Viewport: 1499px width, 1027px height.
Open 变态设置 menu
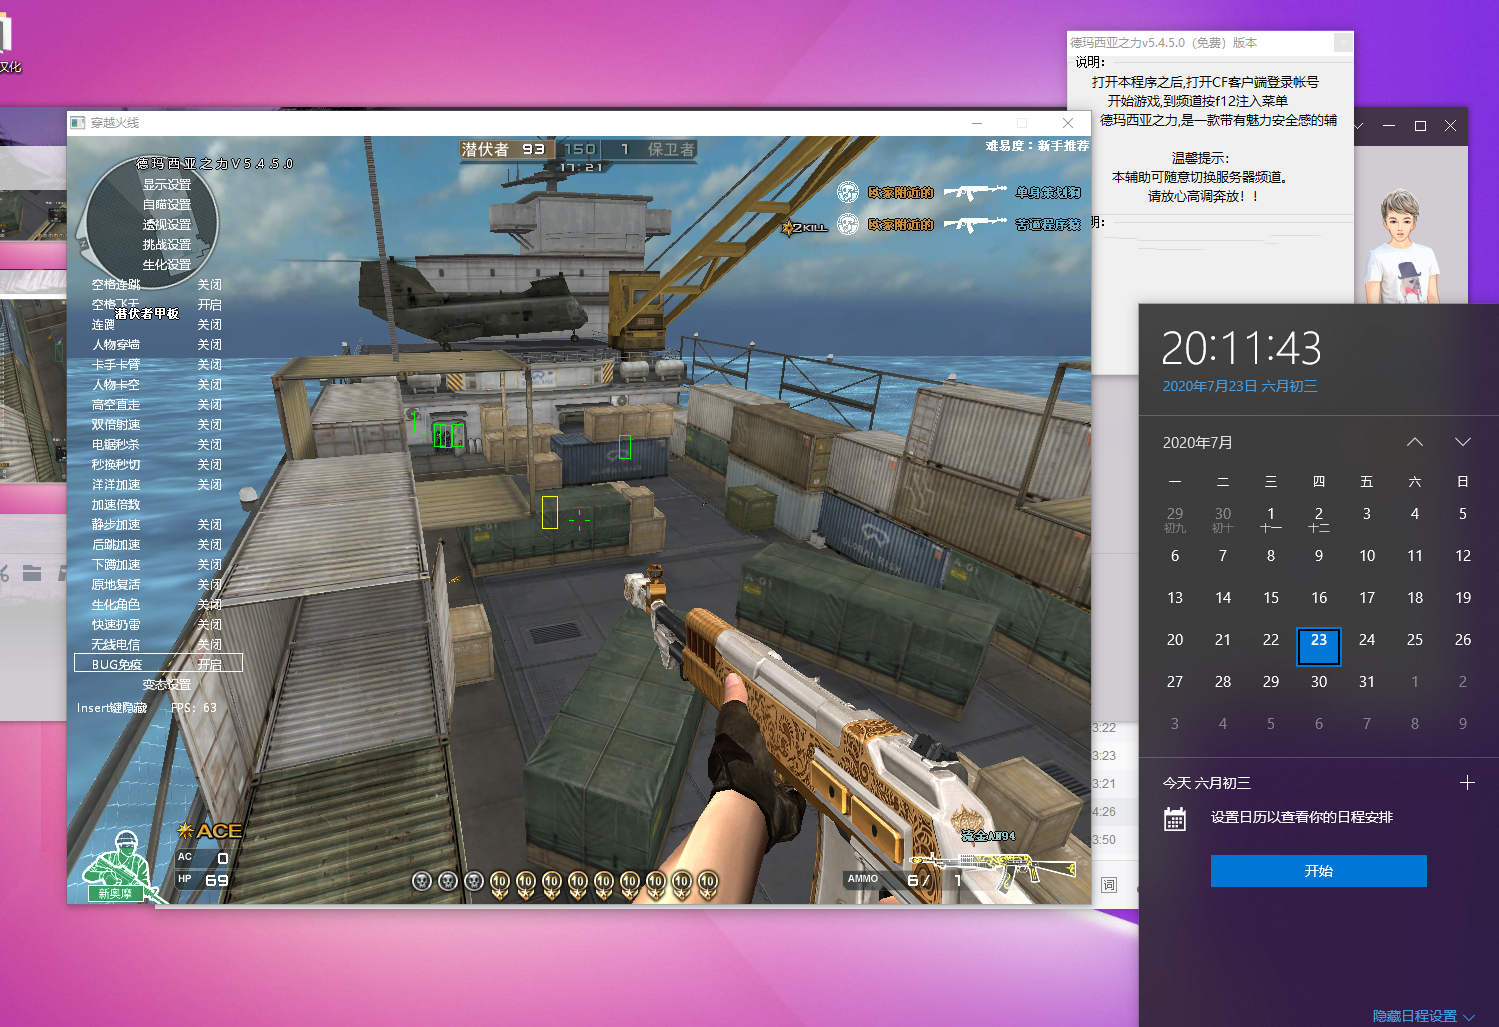click(166, 685)
